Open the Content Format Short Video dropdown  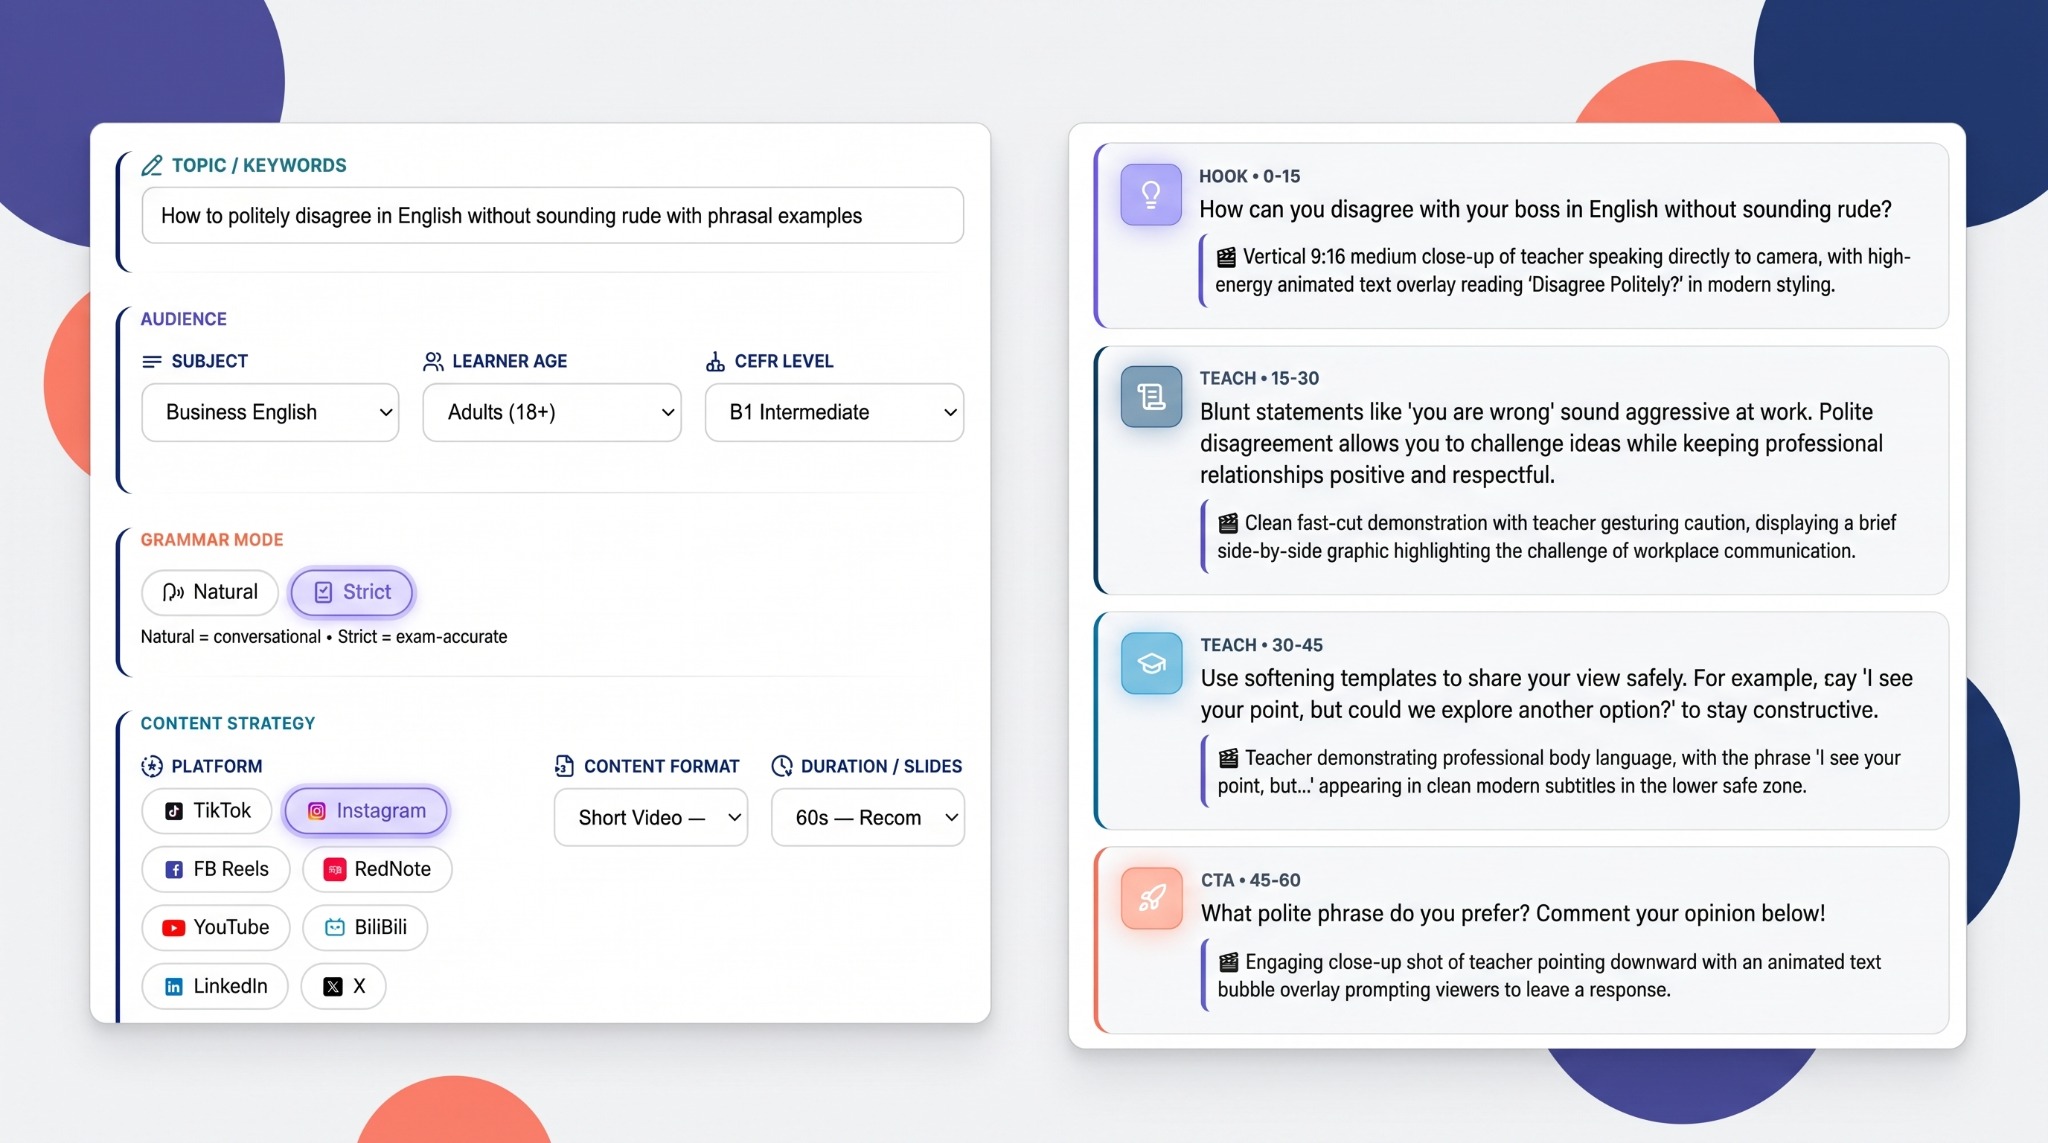point(651,817)
